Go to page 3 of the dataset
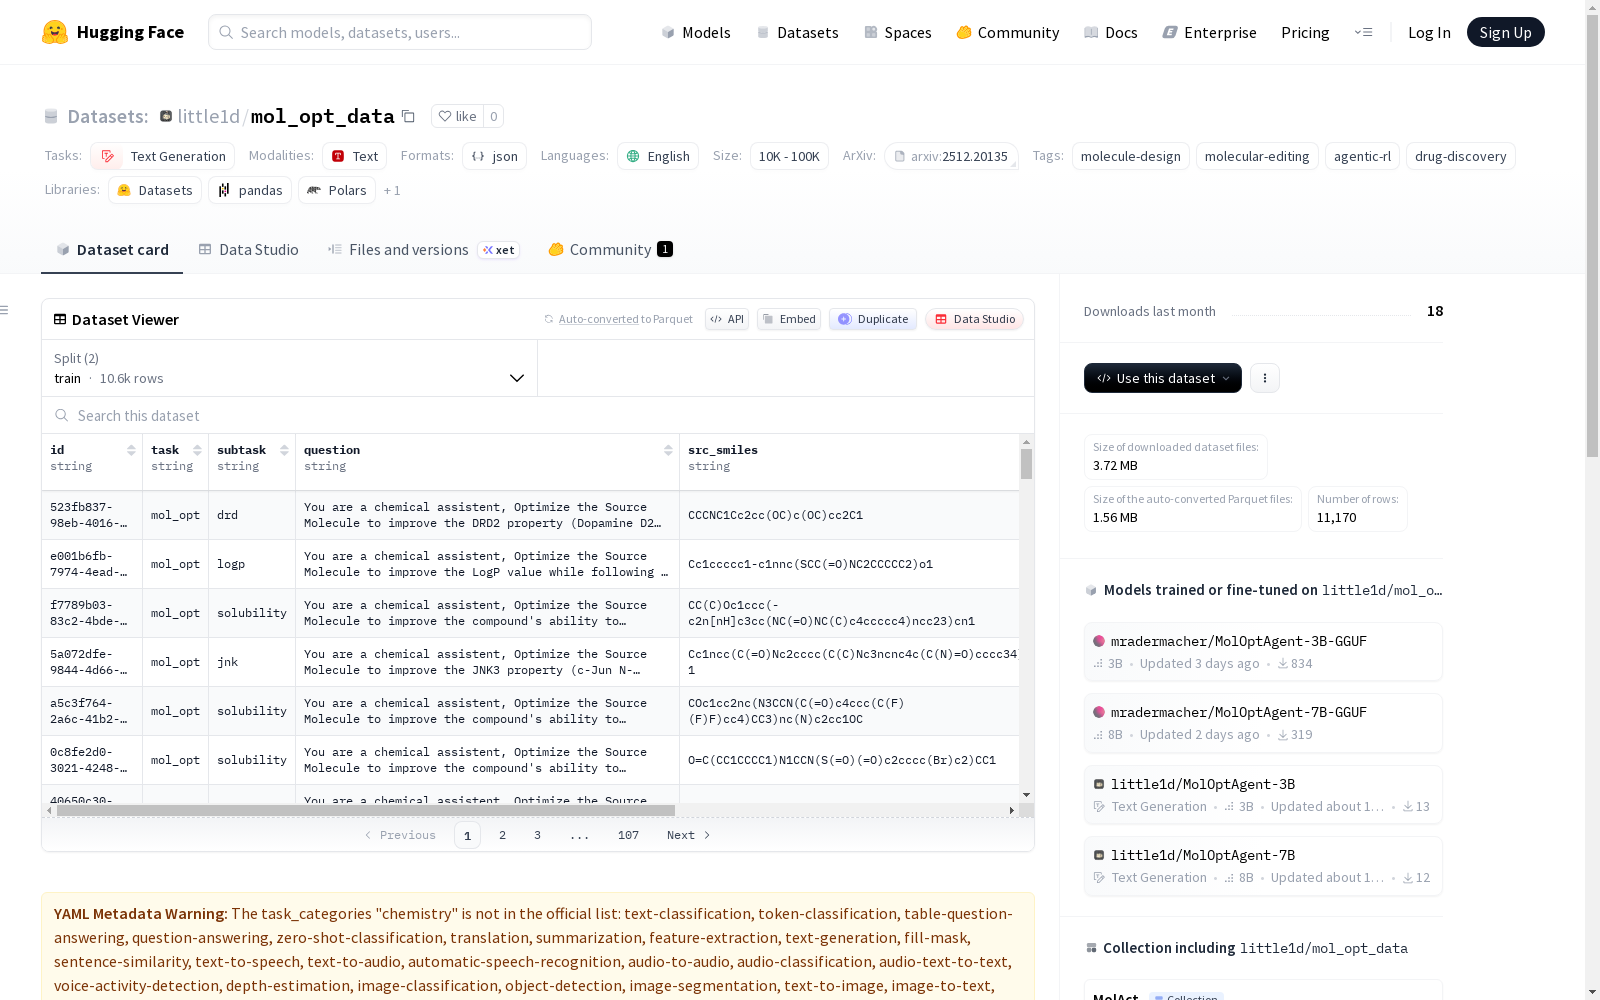The height and width of the screenshot is (1000, 1600). pyautogui.click(x=537, y=835)
